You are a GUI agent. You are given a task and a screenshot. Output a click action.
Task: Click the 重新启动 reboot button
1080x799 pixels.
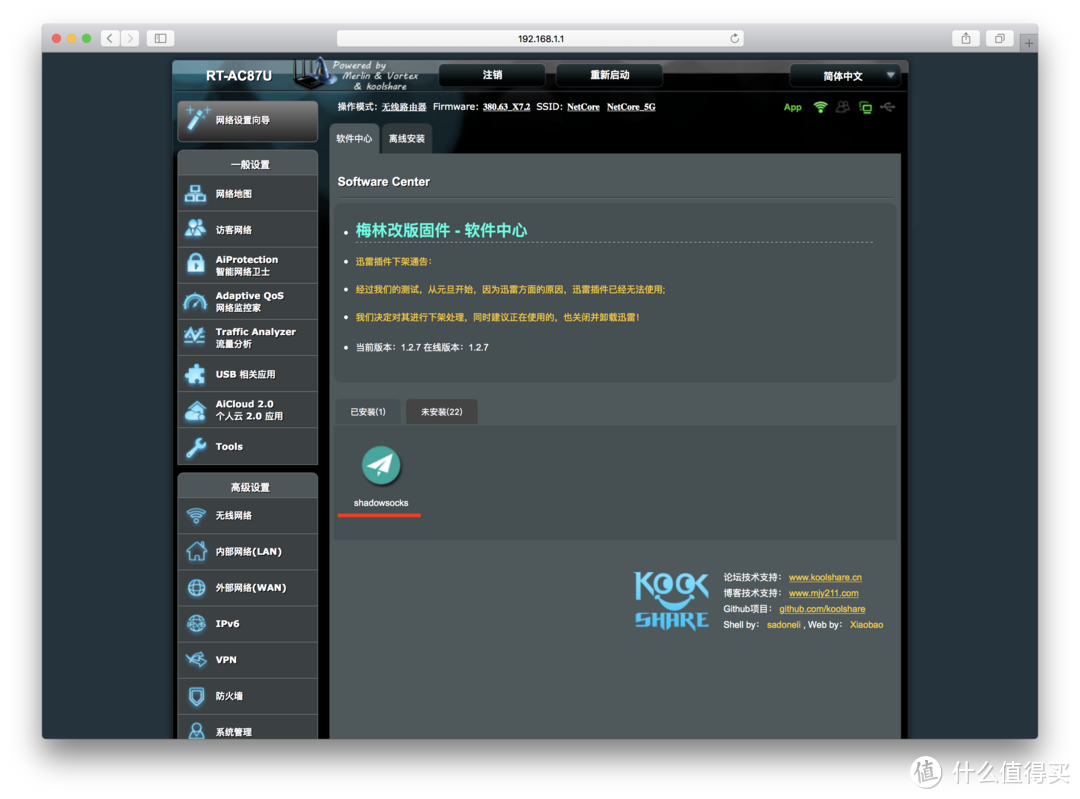[x=610, y=75]
